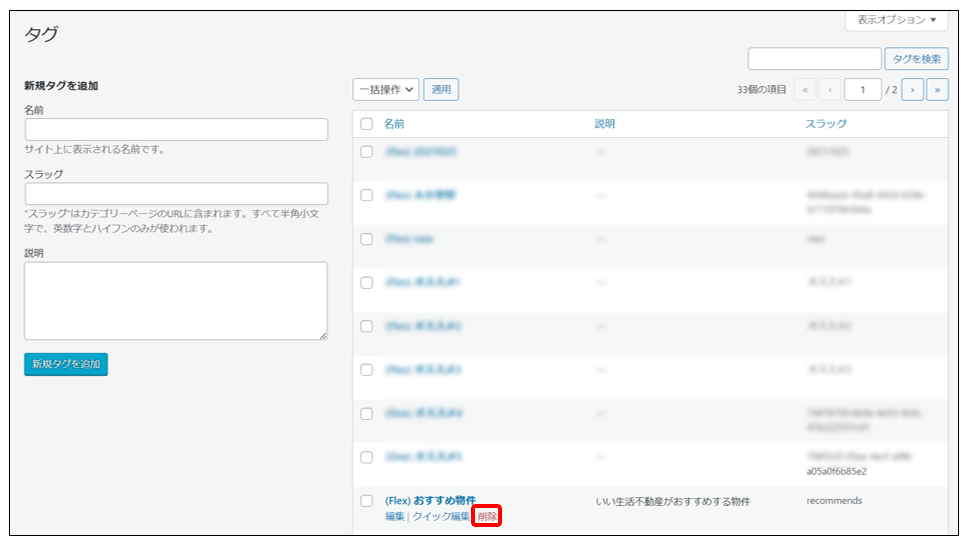Click the 新規タグを追加 submit button

tap(66, 364)
